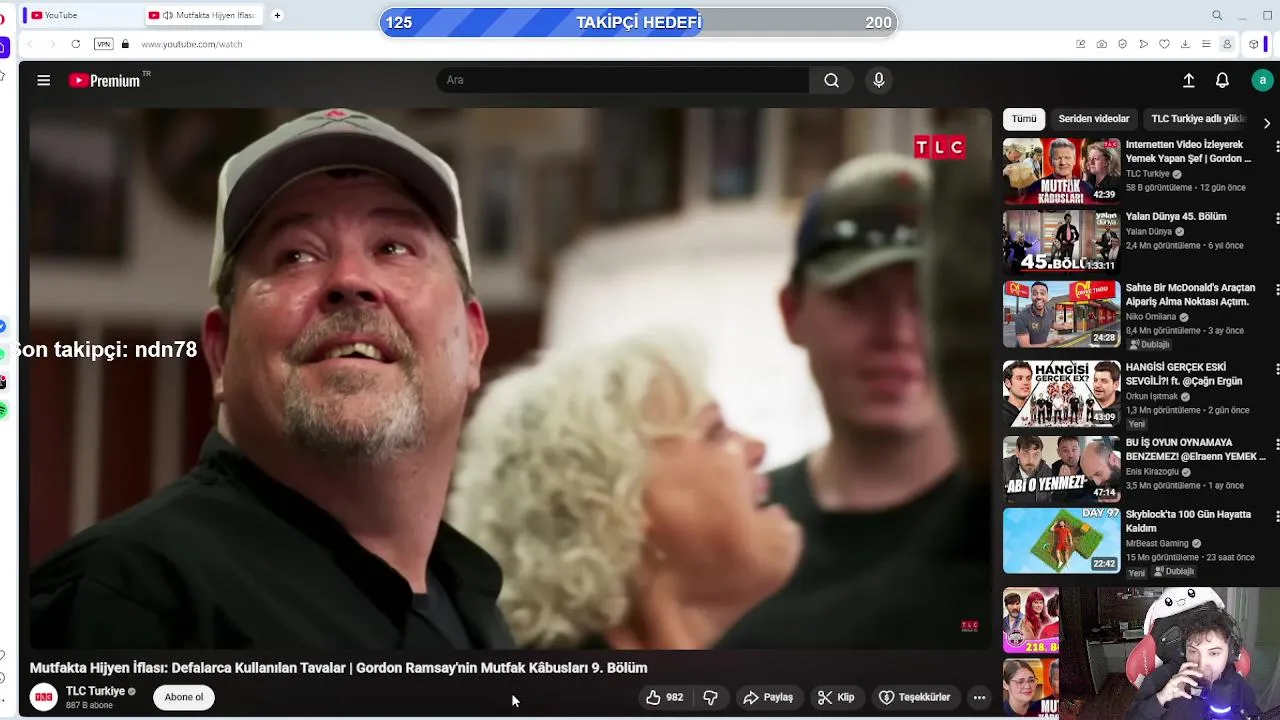Go forward with the browser forward arrow
This screenshot has height=720, width=1280.
(52, 44)
